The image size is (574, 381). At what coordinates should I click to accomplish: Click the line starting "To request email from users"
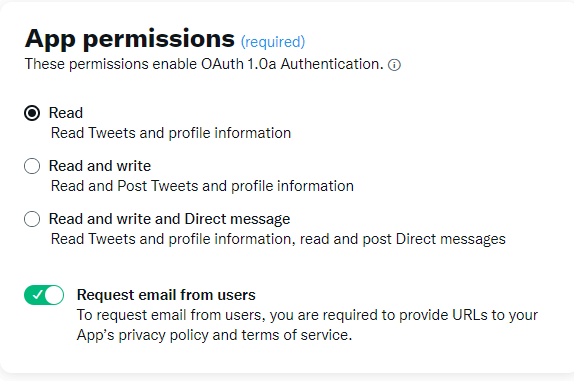(x=308, y=315)
